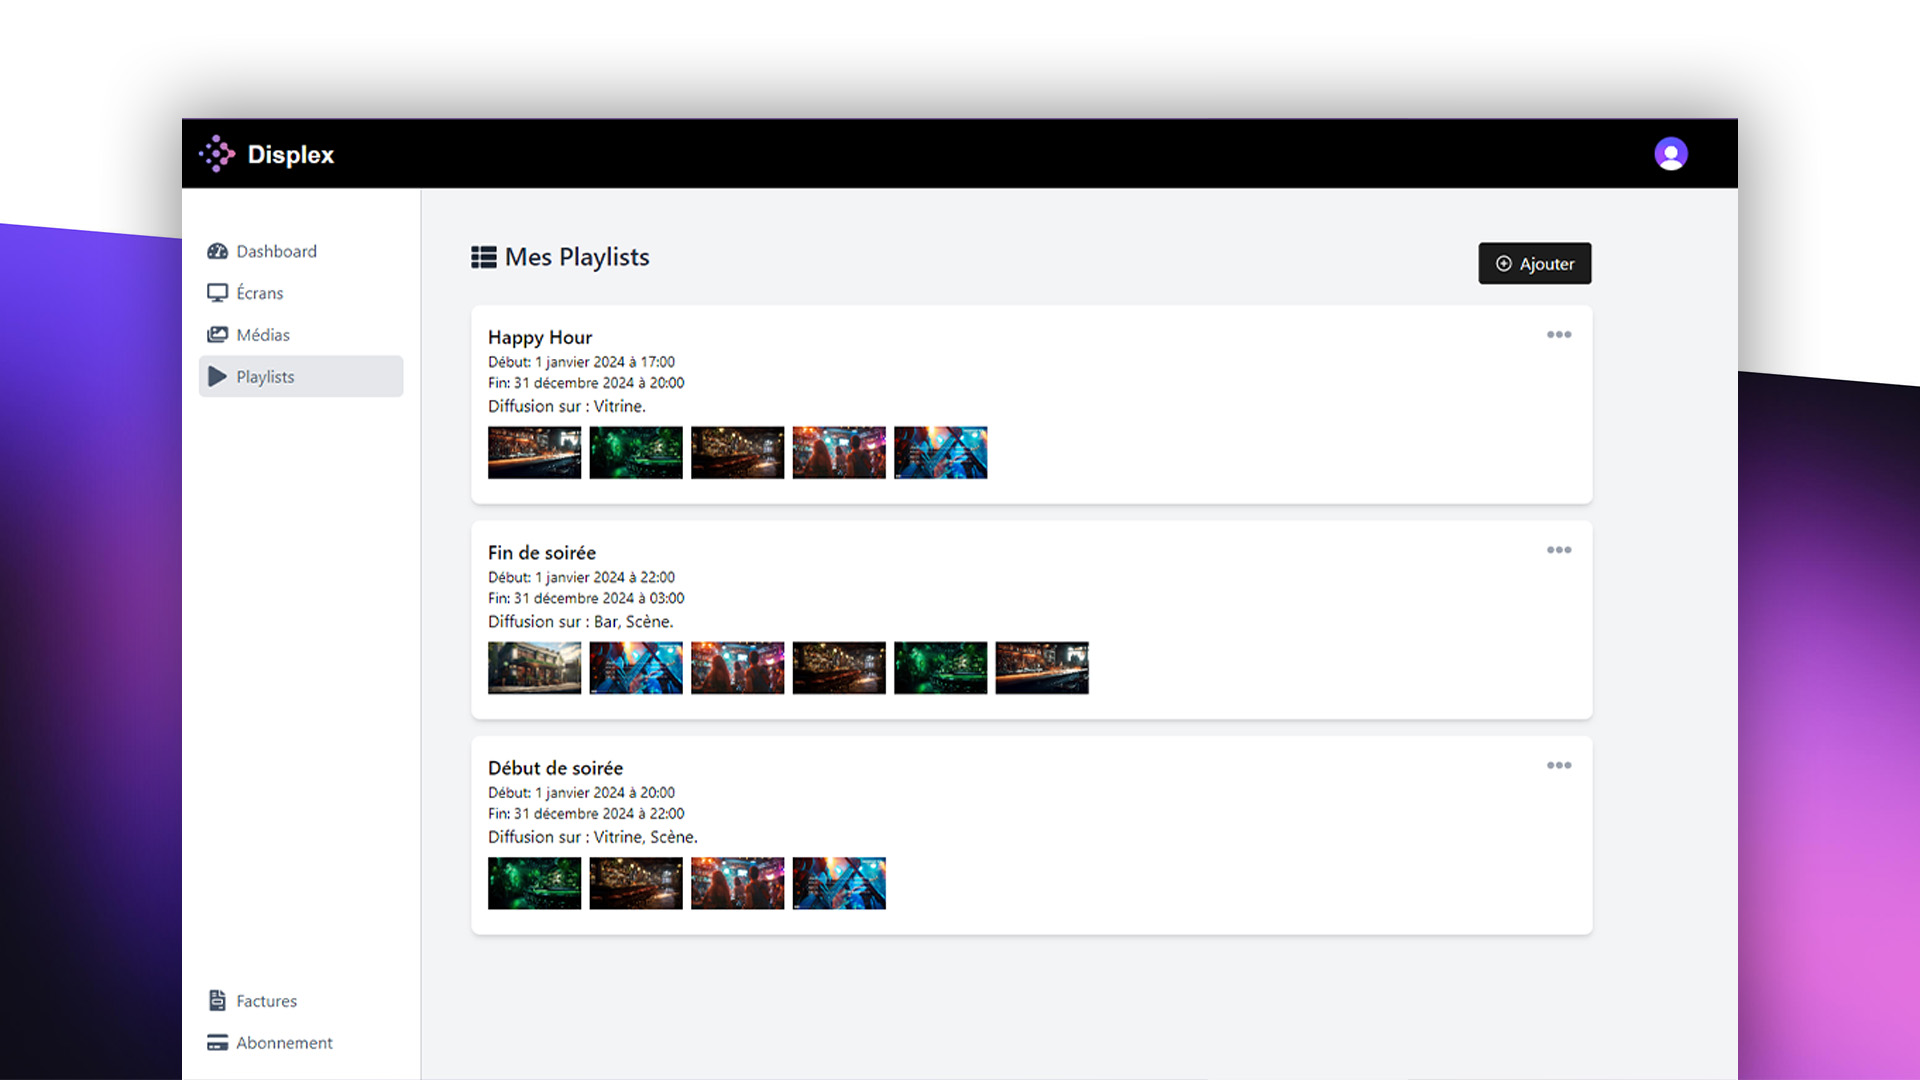Open the Factures invoice icon

pyautogui.click(x=216, y=1000)
